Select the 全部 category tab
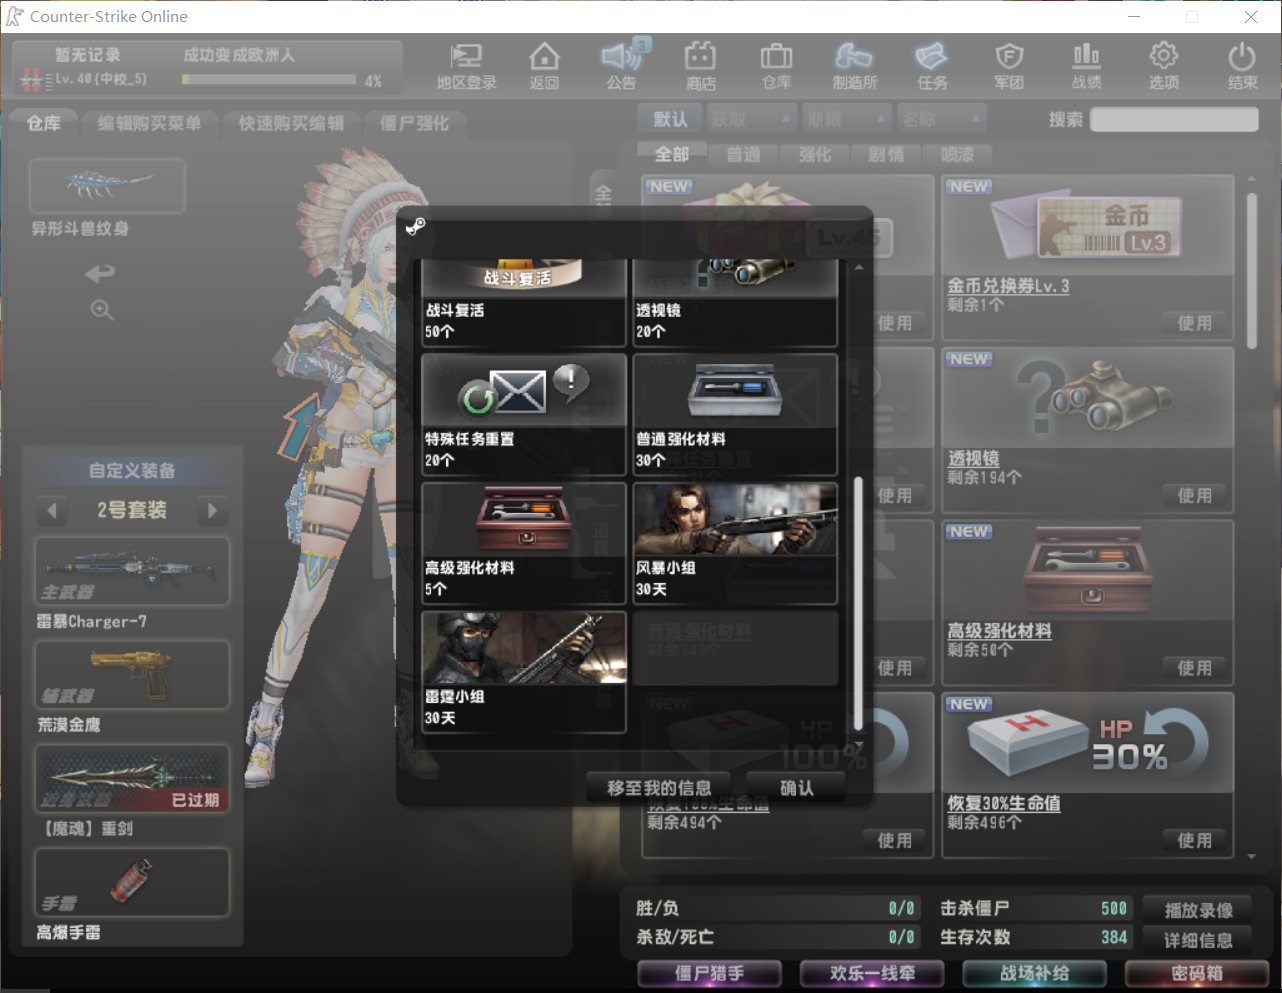The image size is (1282, 993). [672, 154]
